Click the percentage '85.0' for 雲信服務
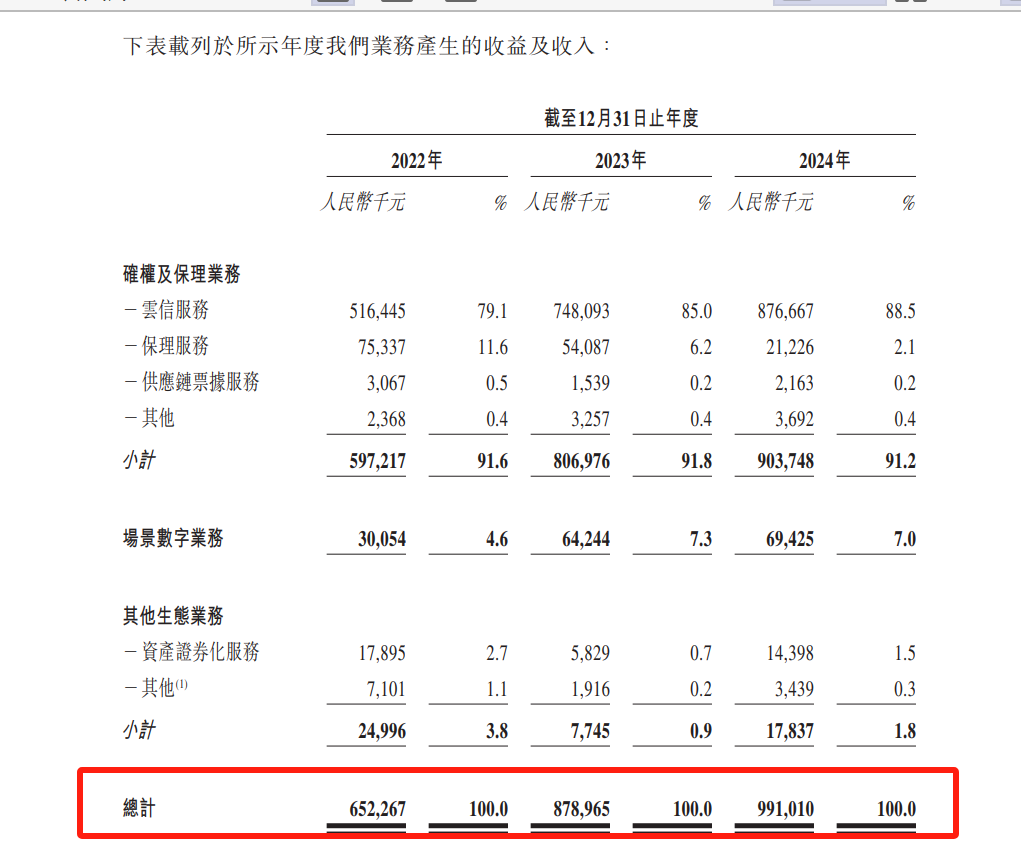The image size is (1021, 855). pyautogui.click(x=697, y=311)
